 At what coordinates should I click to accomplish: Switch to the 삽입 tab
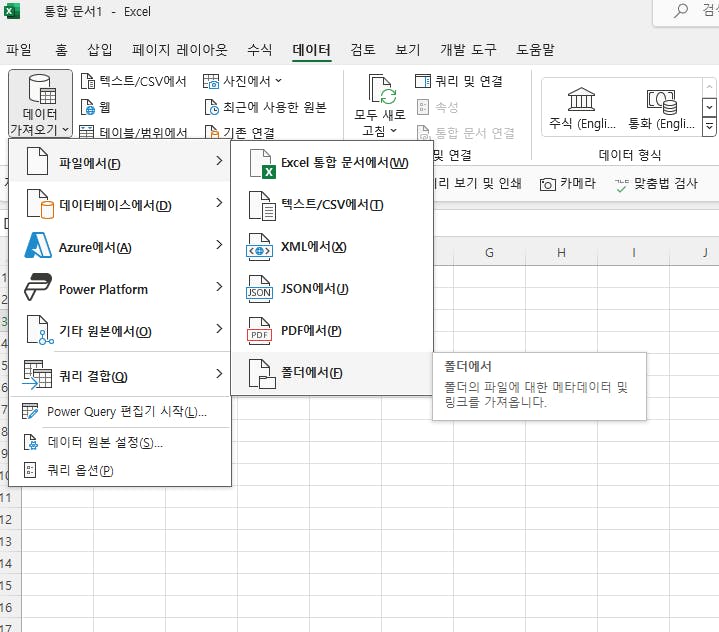point(100,50)
